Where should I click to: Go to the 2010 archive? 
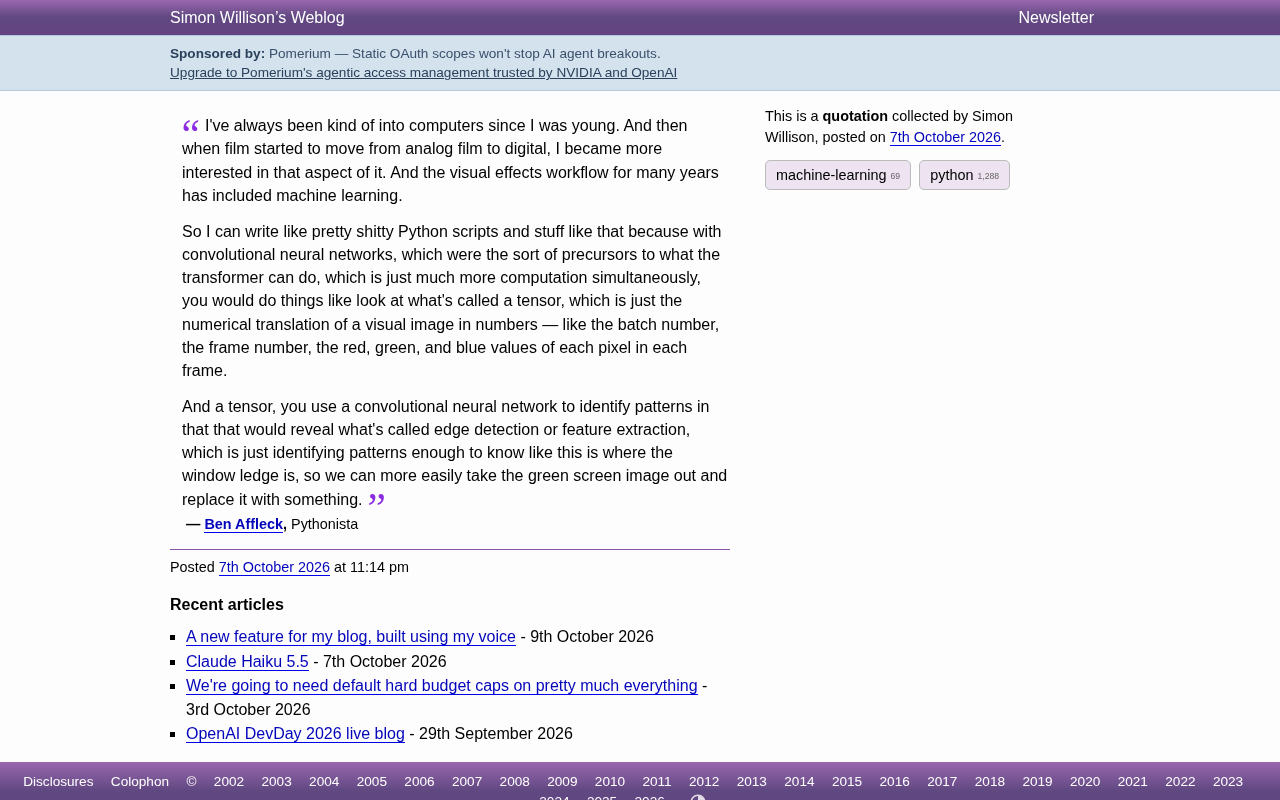[610, 781]
